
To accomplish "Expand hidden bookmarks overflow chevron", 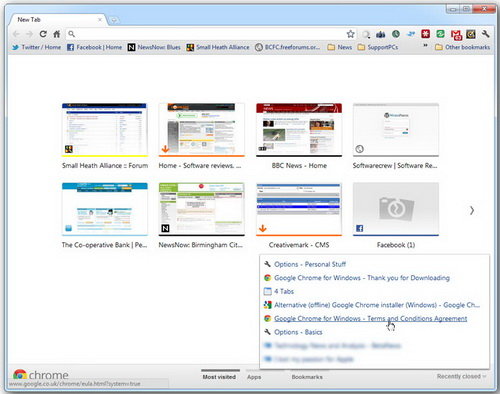I will [425, 45].
